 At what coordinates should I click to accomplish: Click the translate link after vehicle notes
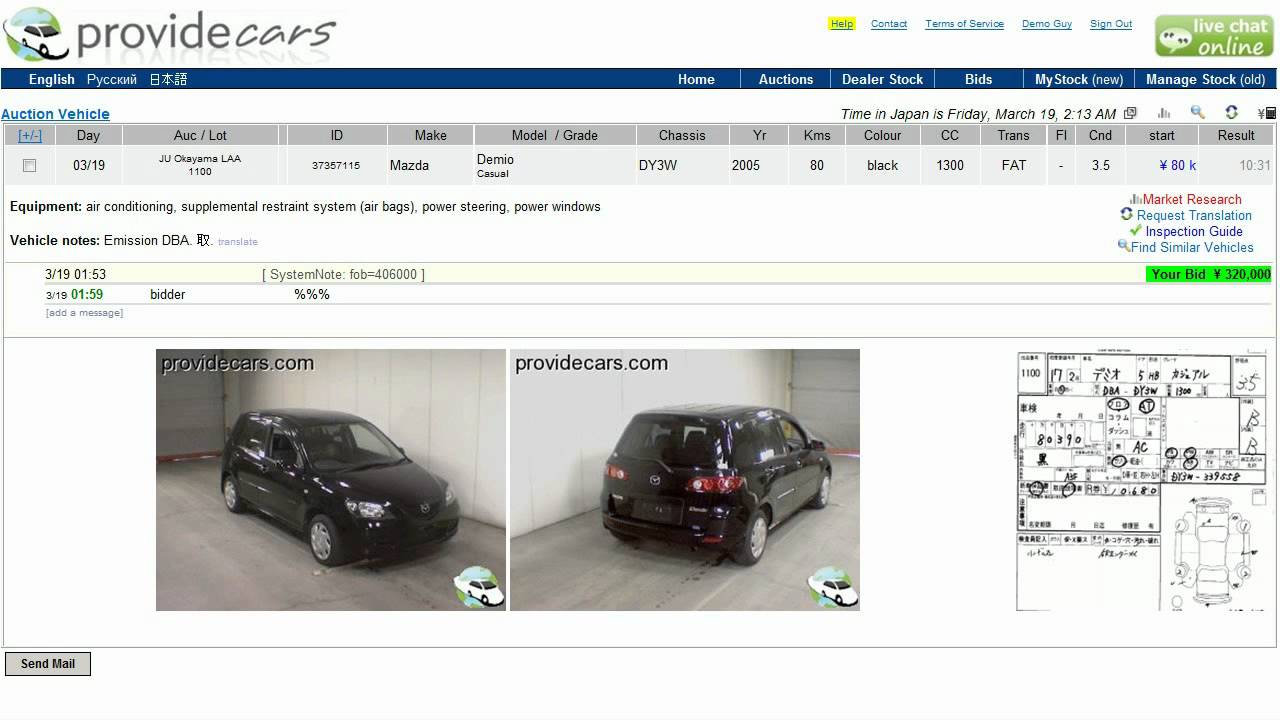[238, 242]
